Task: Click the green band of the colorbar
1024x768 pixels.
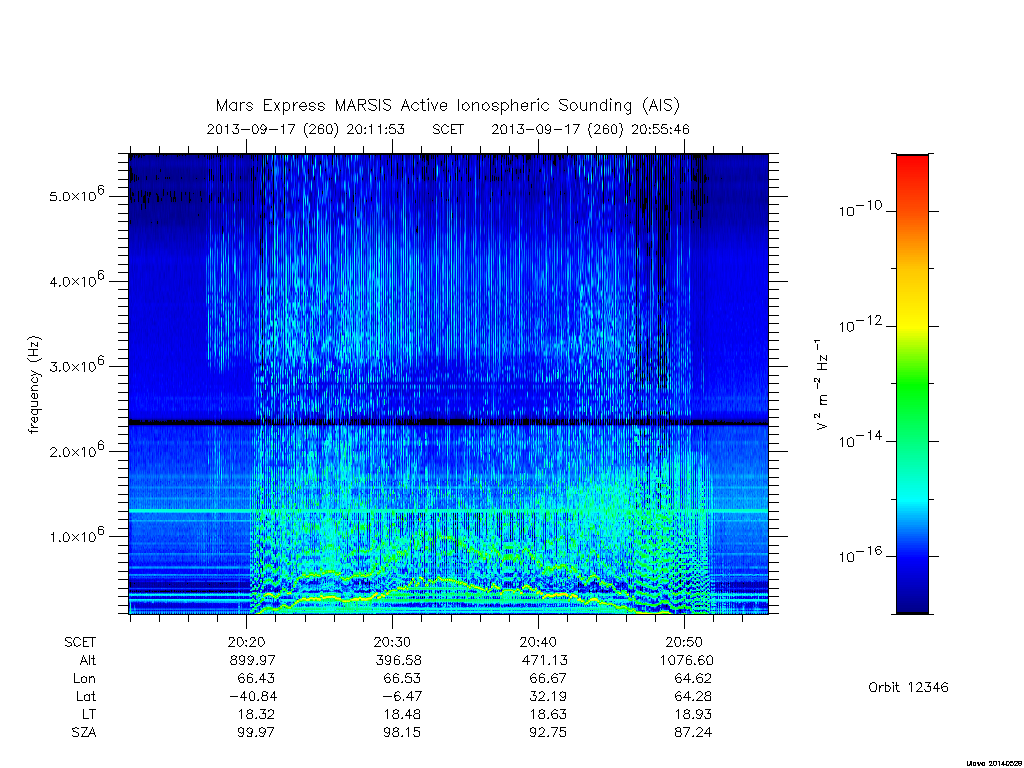Action: point(912,385)
